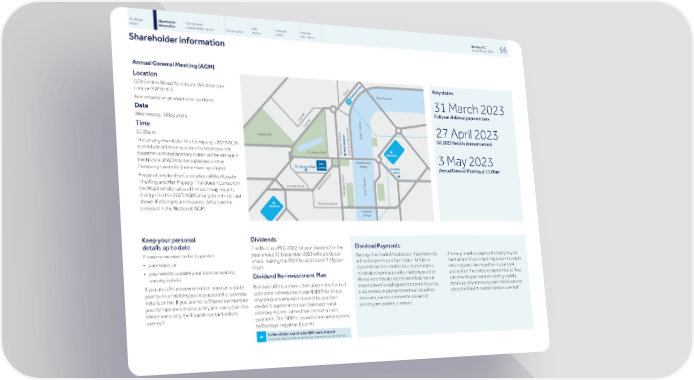Click the 3 May 2023 key date
Viewport: 694px width, 380px height.
tap(466, 161)
